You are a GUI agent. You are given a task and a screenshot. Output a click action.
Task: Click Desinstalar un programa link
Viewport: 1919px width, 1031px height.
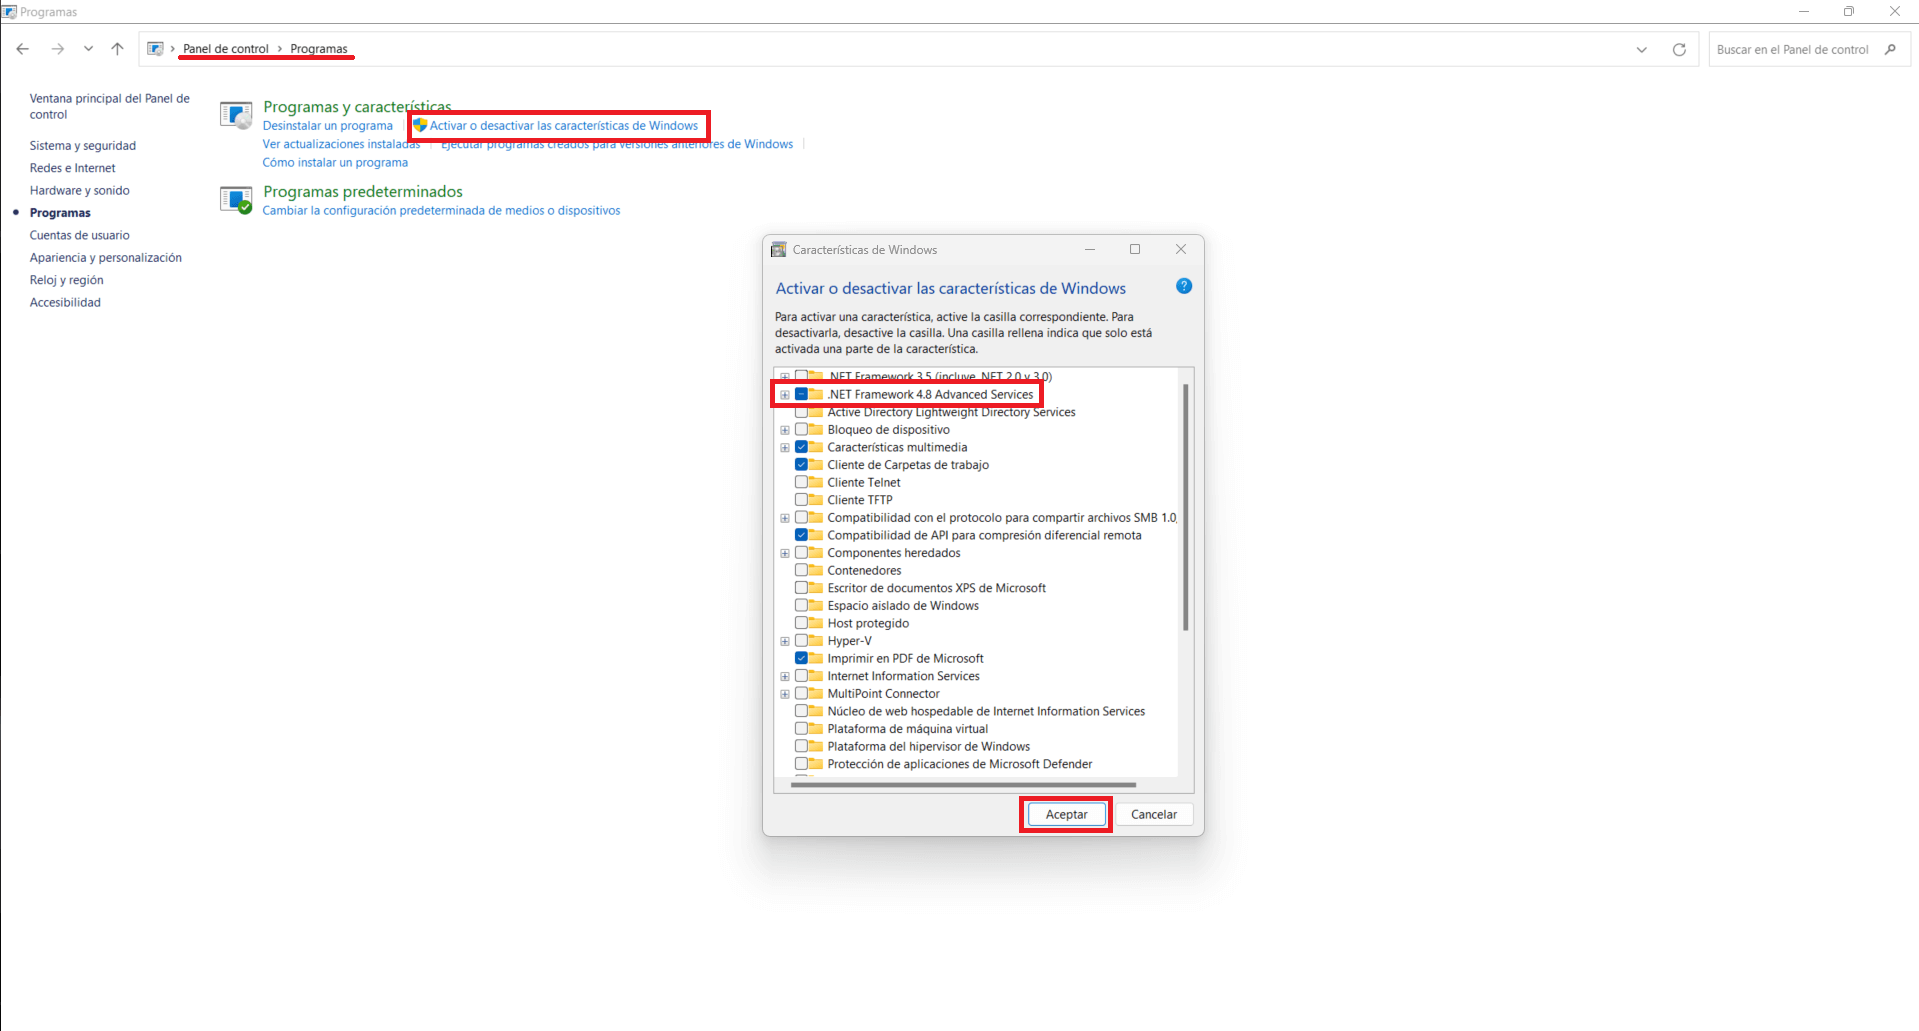[x=328, y=126]
